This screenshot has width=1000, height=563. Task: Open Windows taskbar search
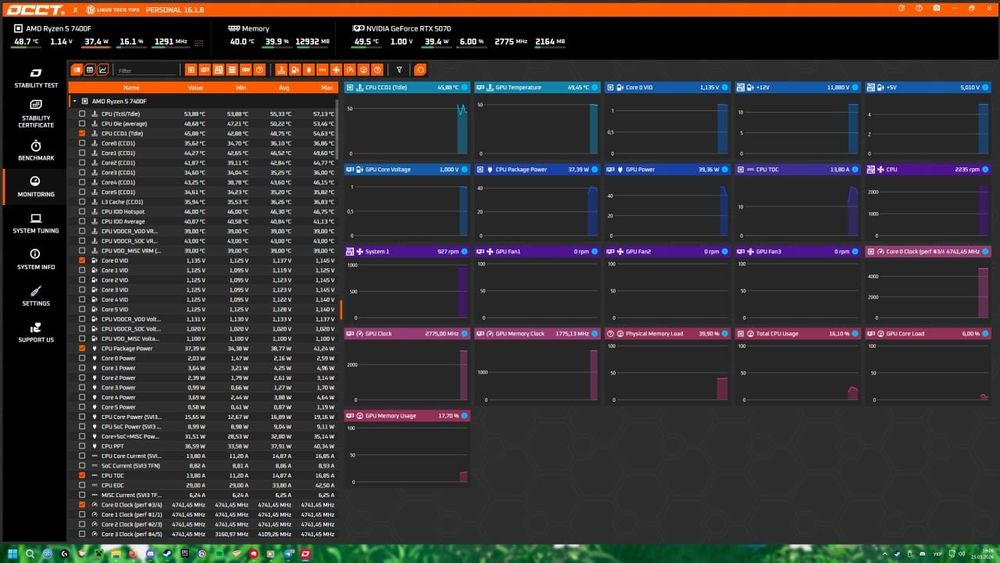(x=30, y=553)
